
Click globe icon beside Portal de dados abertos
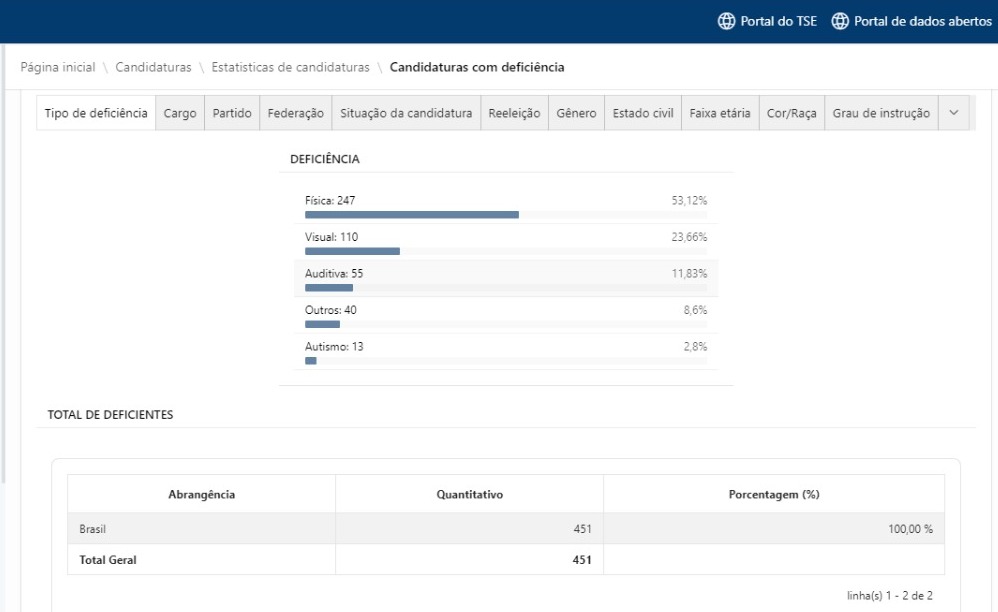pos(840,22)
